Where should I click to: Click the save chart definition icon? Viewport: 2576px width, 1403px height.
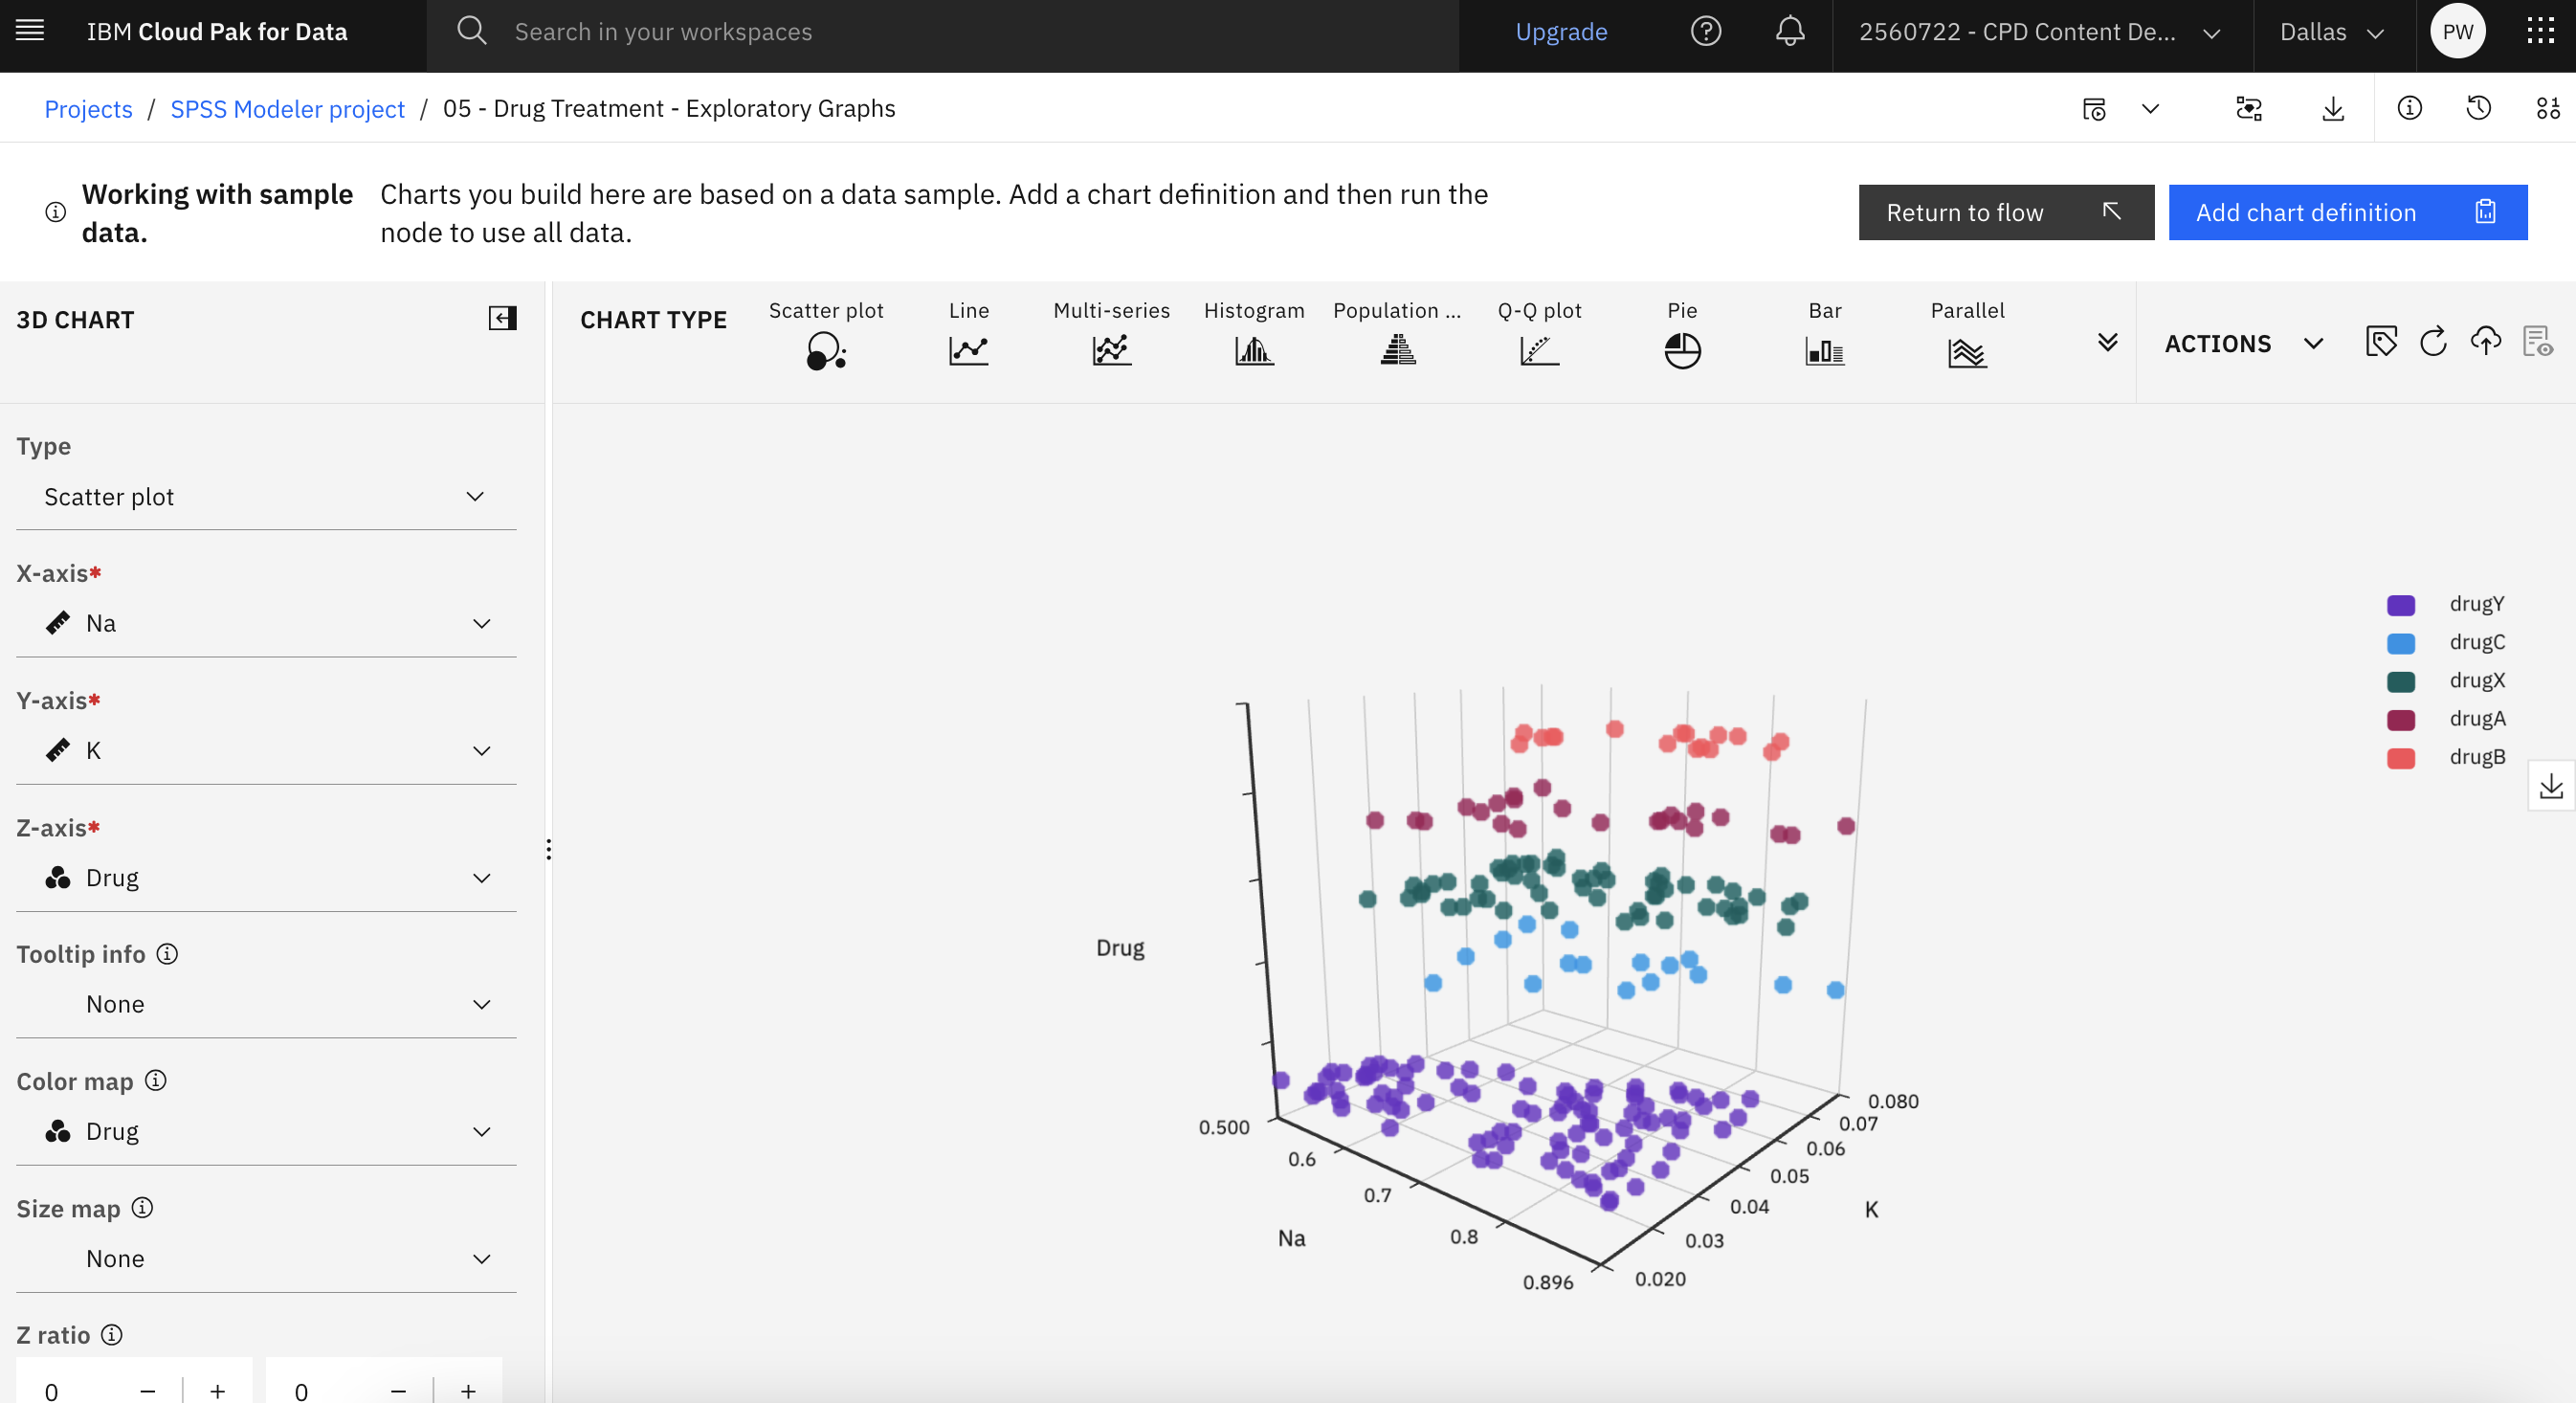[2486, 342]
